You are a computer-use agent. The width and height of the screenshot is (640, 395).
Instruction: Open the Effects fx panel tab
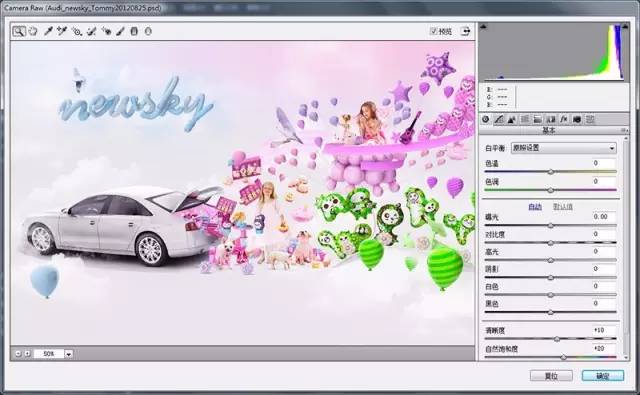click(x=564, y=119)
